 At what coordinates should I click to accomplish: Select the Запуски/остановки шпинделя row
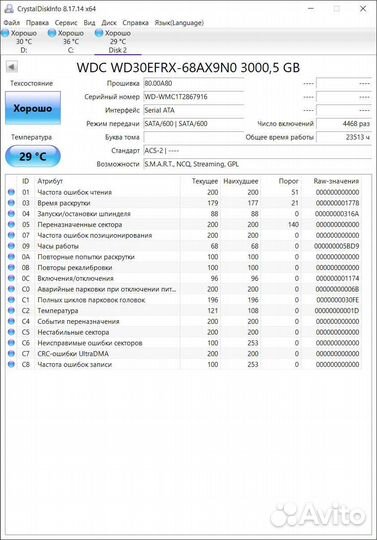point(184,214)
